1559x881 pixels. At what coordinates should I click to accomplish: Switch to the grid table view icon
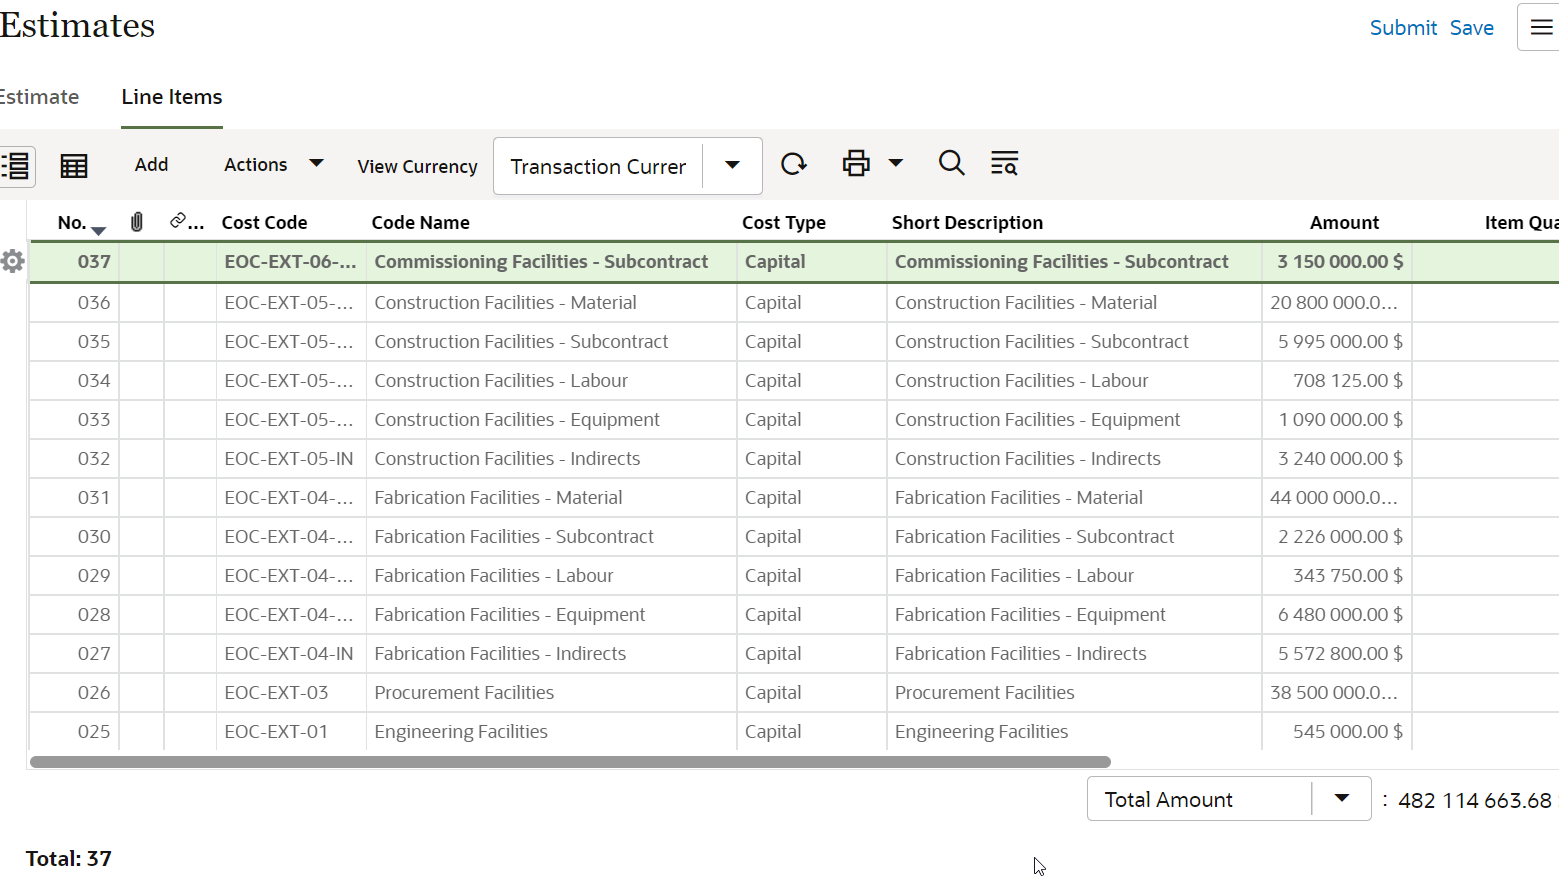(74, 166)
